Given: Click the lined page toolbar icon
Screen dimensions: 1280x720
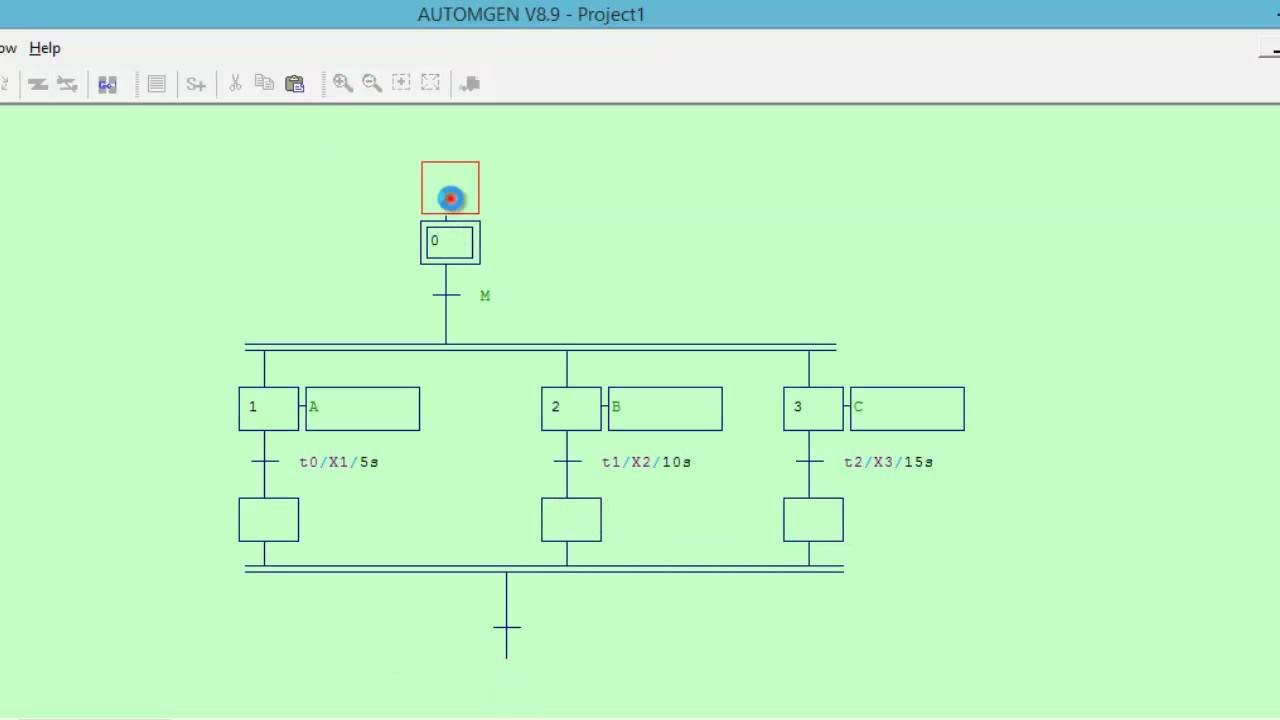Looking at the screenshot, I should click(x=156, y=84).
